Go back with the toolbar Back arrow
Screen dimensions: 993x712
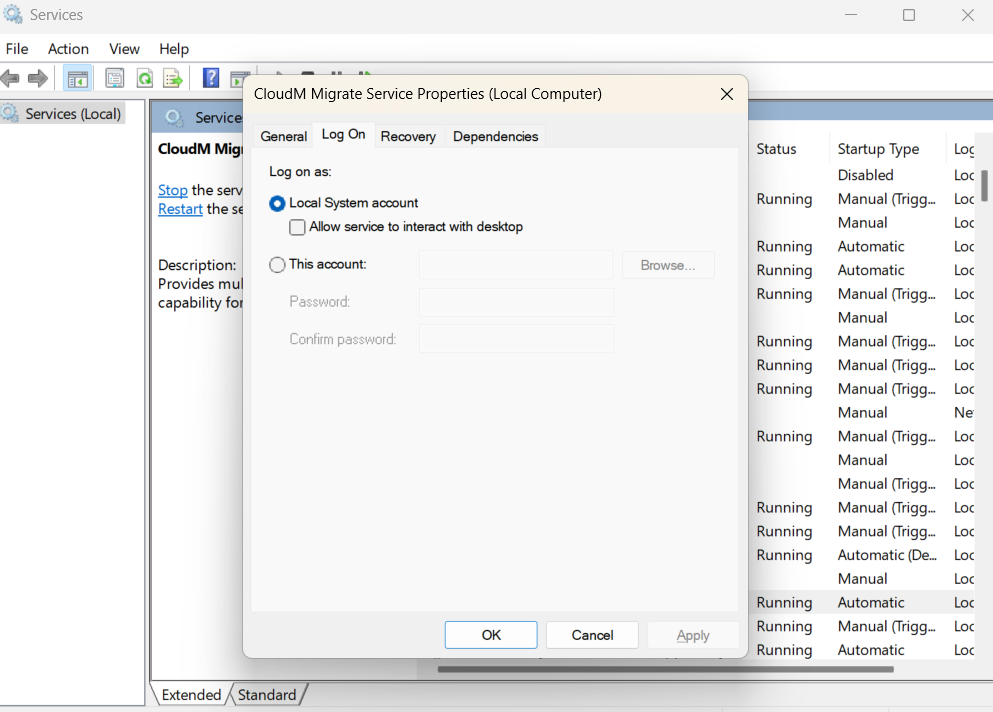(x=11, y=79)
